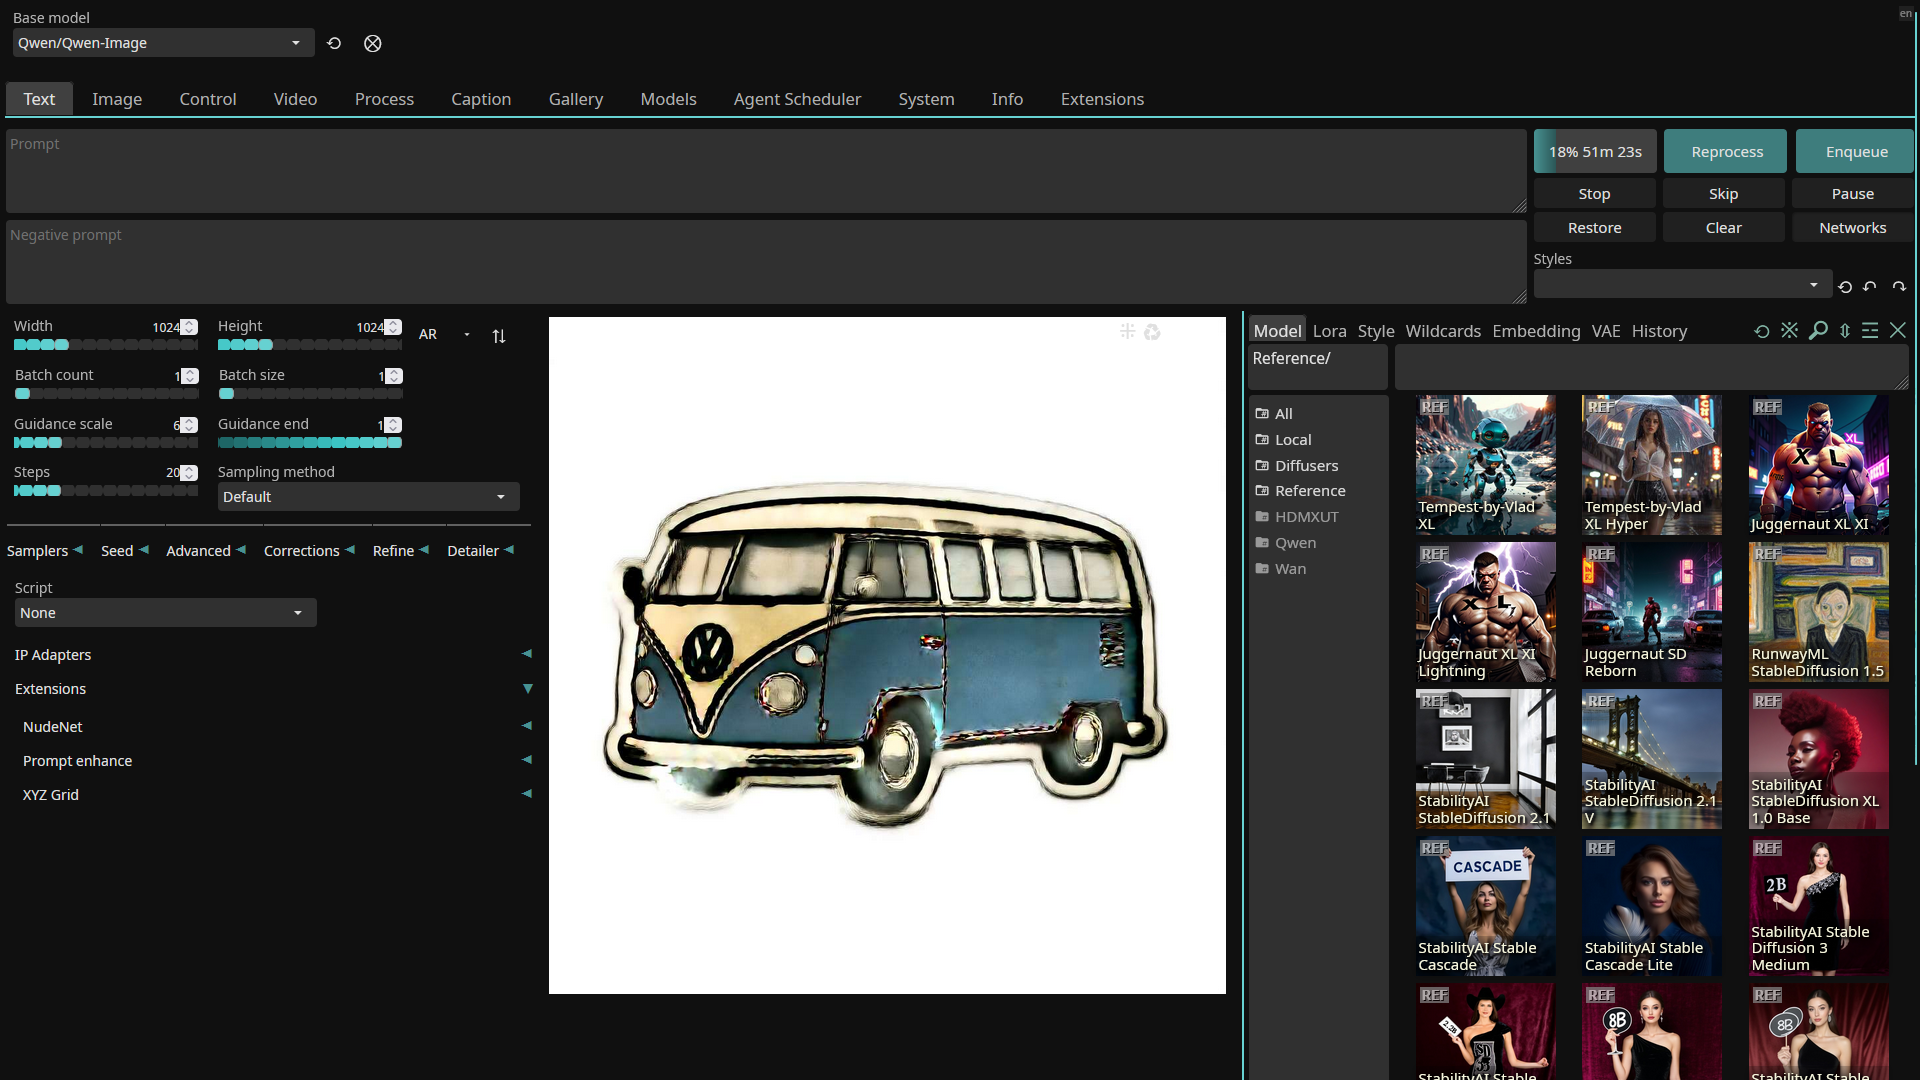The width and height of the screenshot is (1920, 1080).
Task: Switch to the Control tab
Action: tap(207, 99)
